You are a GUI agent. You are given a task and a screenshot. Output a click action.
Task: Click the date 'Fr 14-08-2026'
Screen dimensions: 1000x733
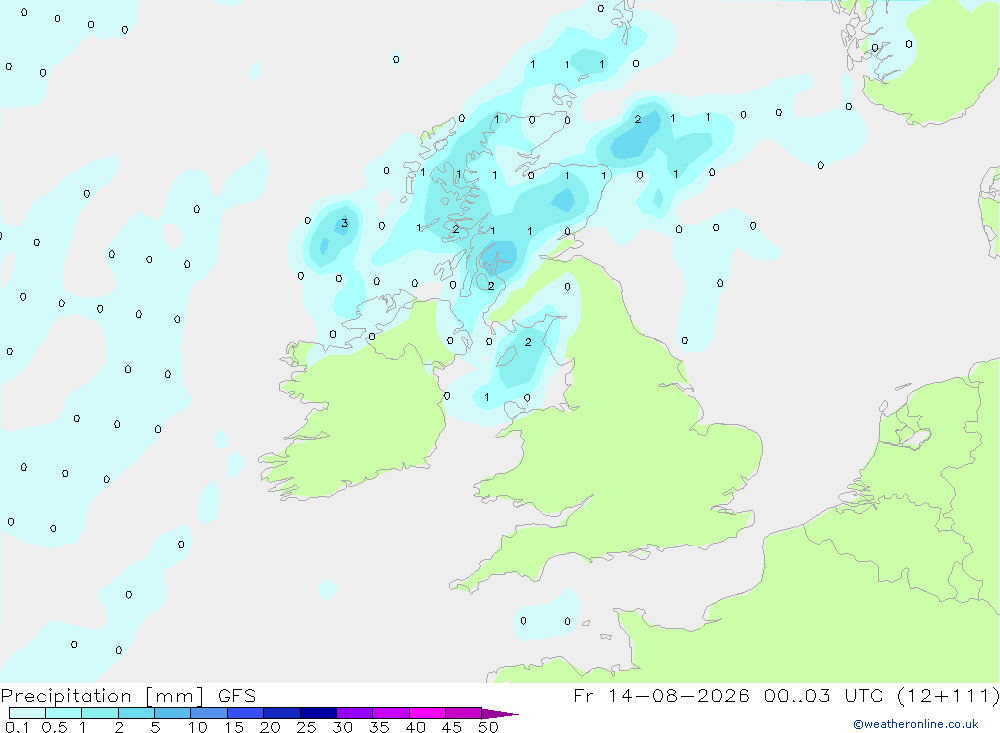(x=661, y=696)
